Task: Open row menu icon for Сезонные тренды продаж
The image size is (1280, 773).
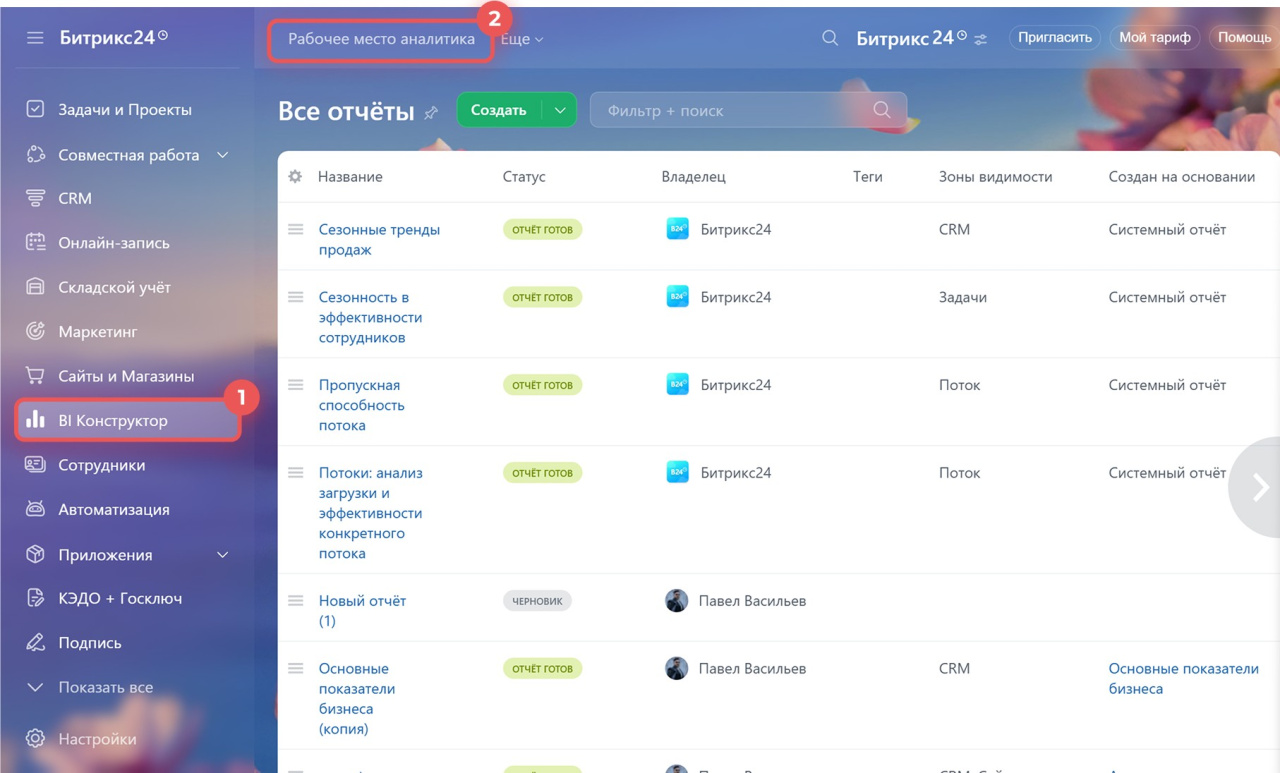Action: (296, 229)
